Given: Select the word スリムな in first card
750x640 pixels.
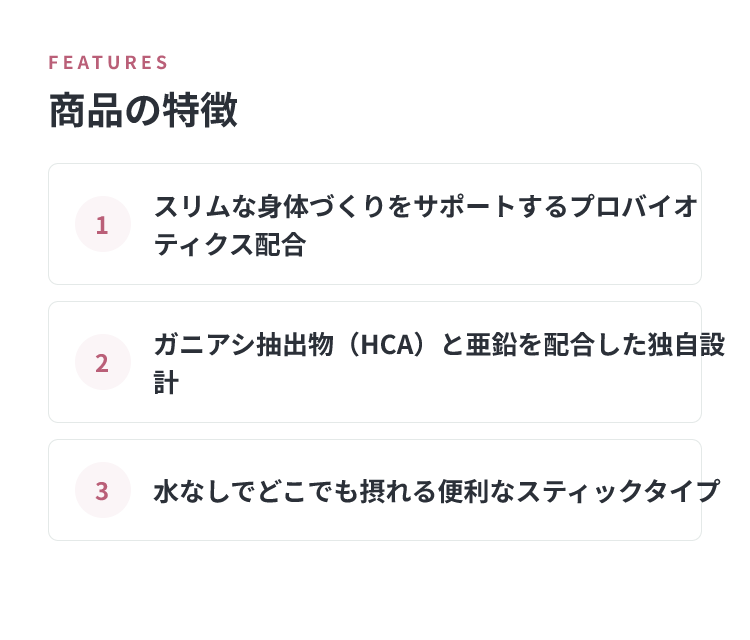Looking at the screenshot, I should coord(205,207).
